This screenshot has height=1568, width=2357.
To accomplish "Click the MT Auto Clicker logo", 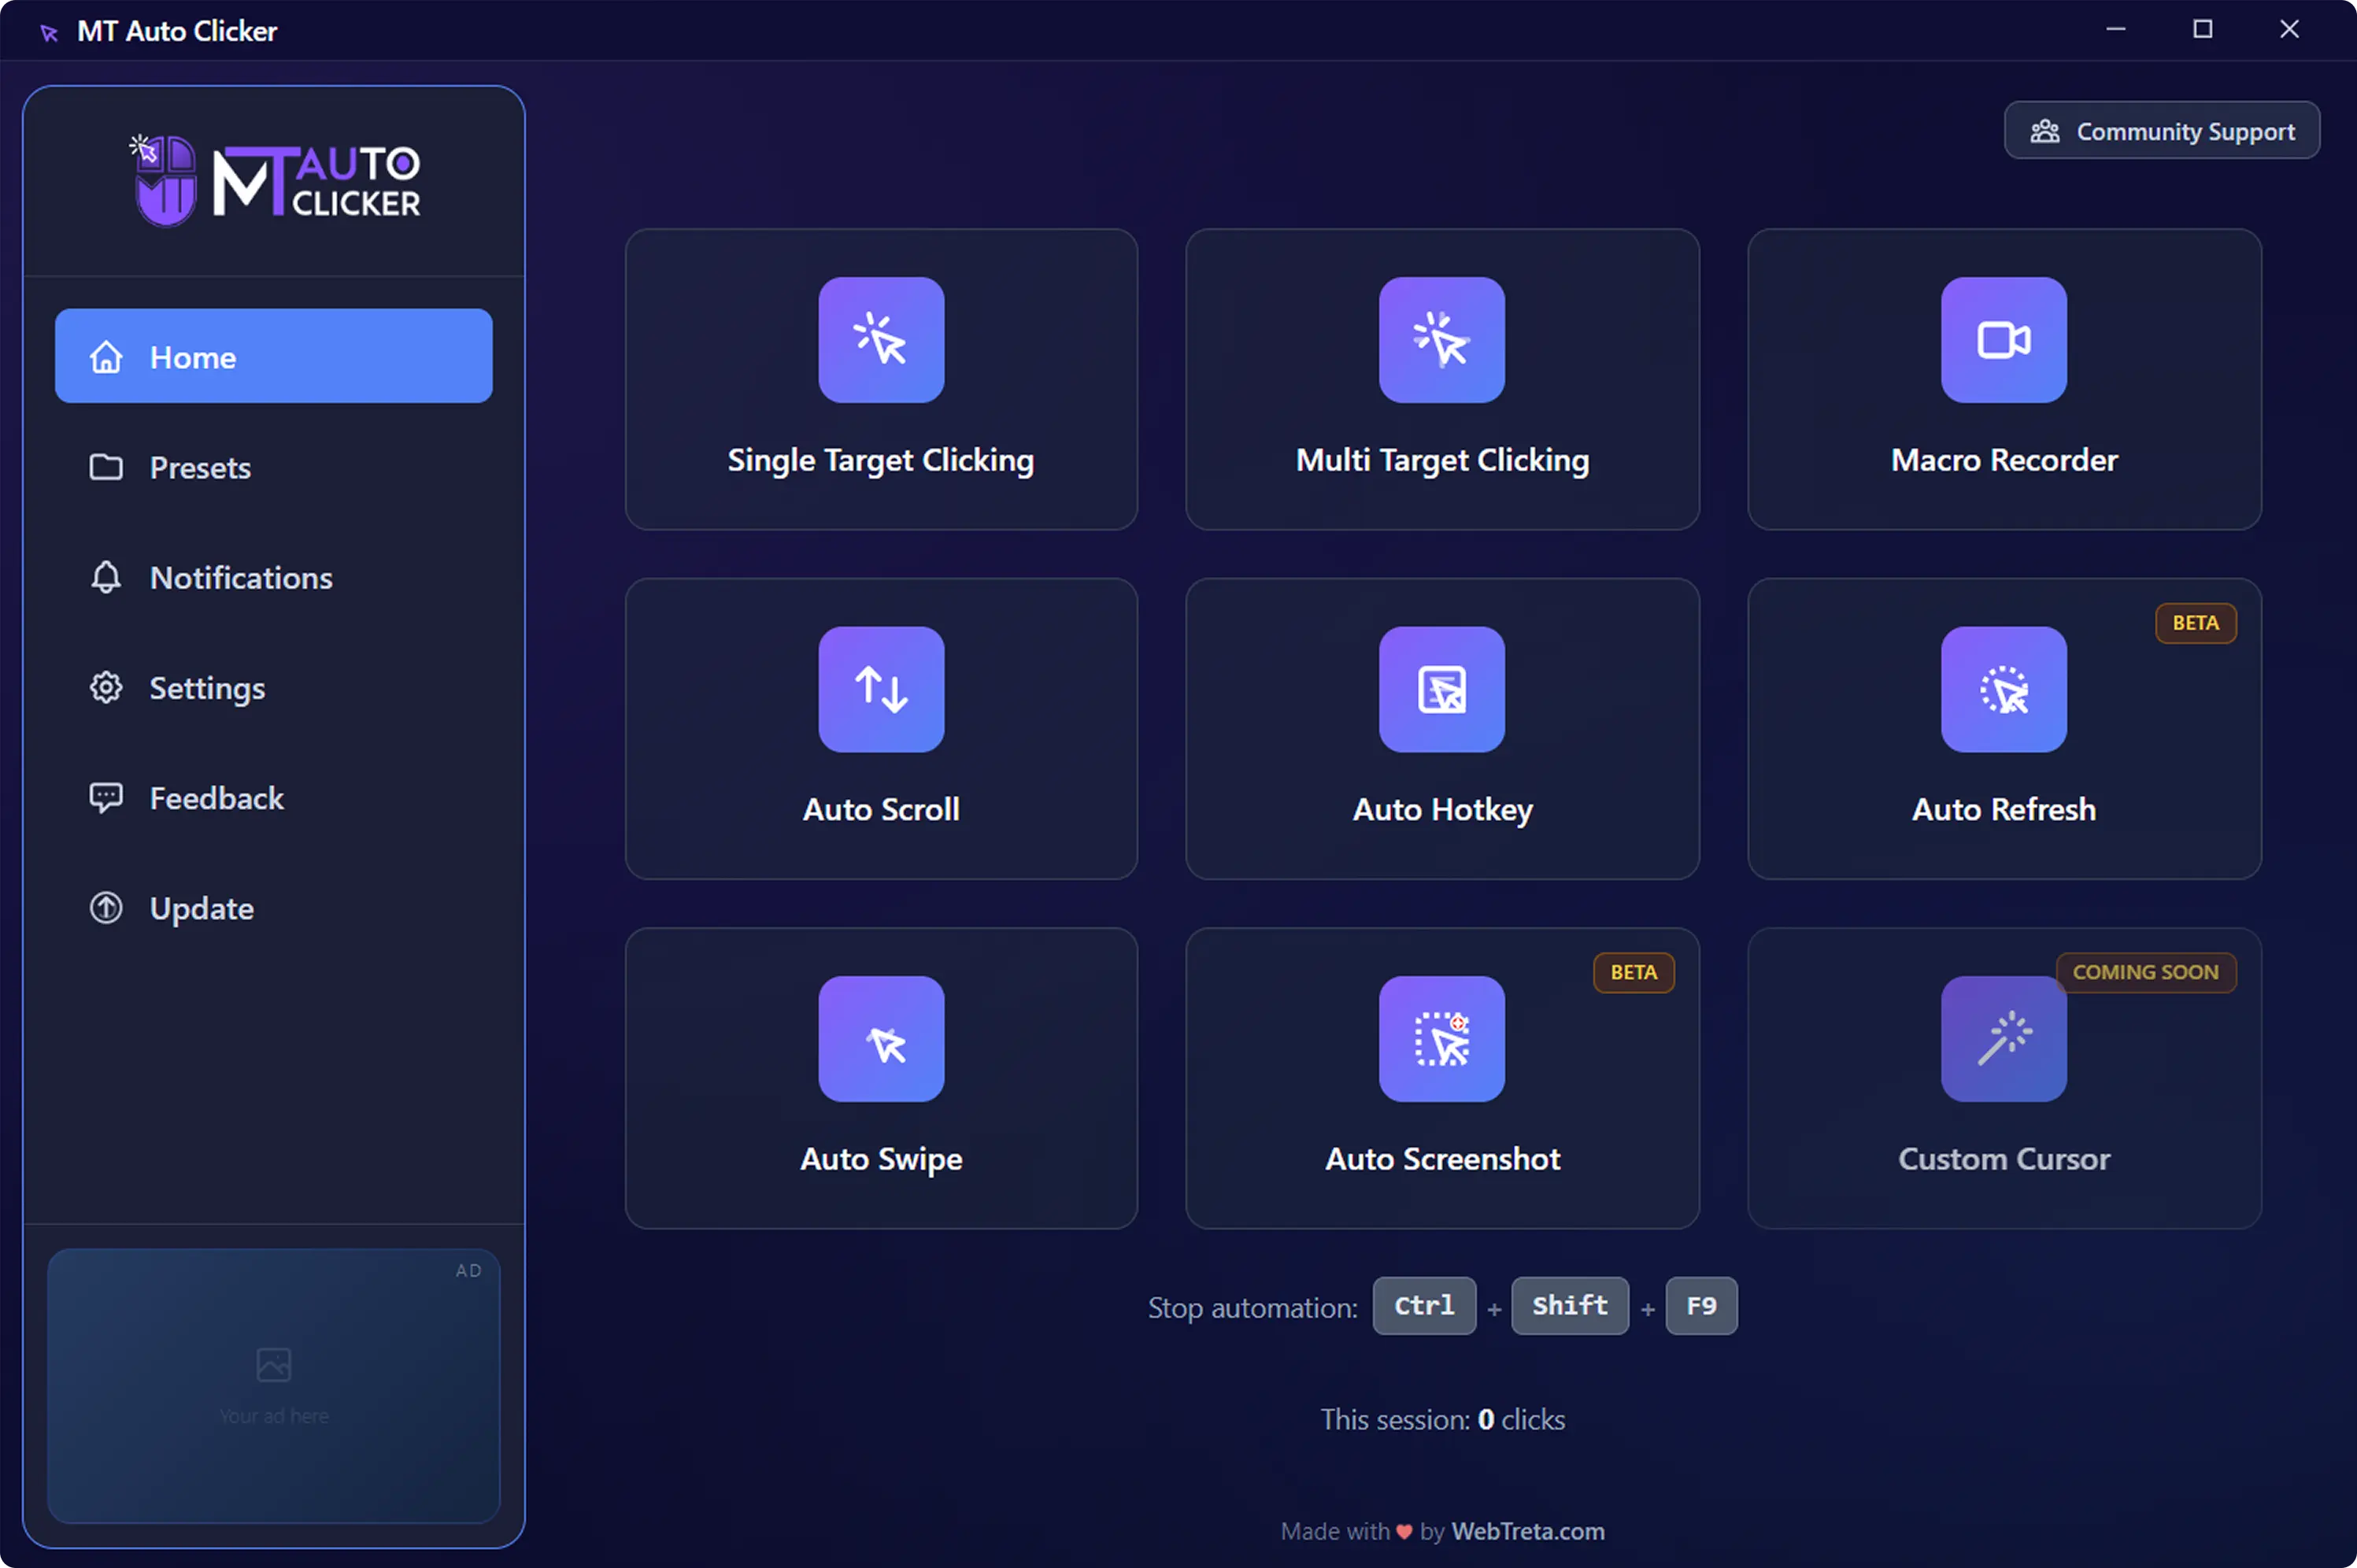I will tap(273, 178).
